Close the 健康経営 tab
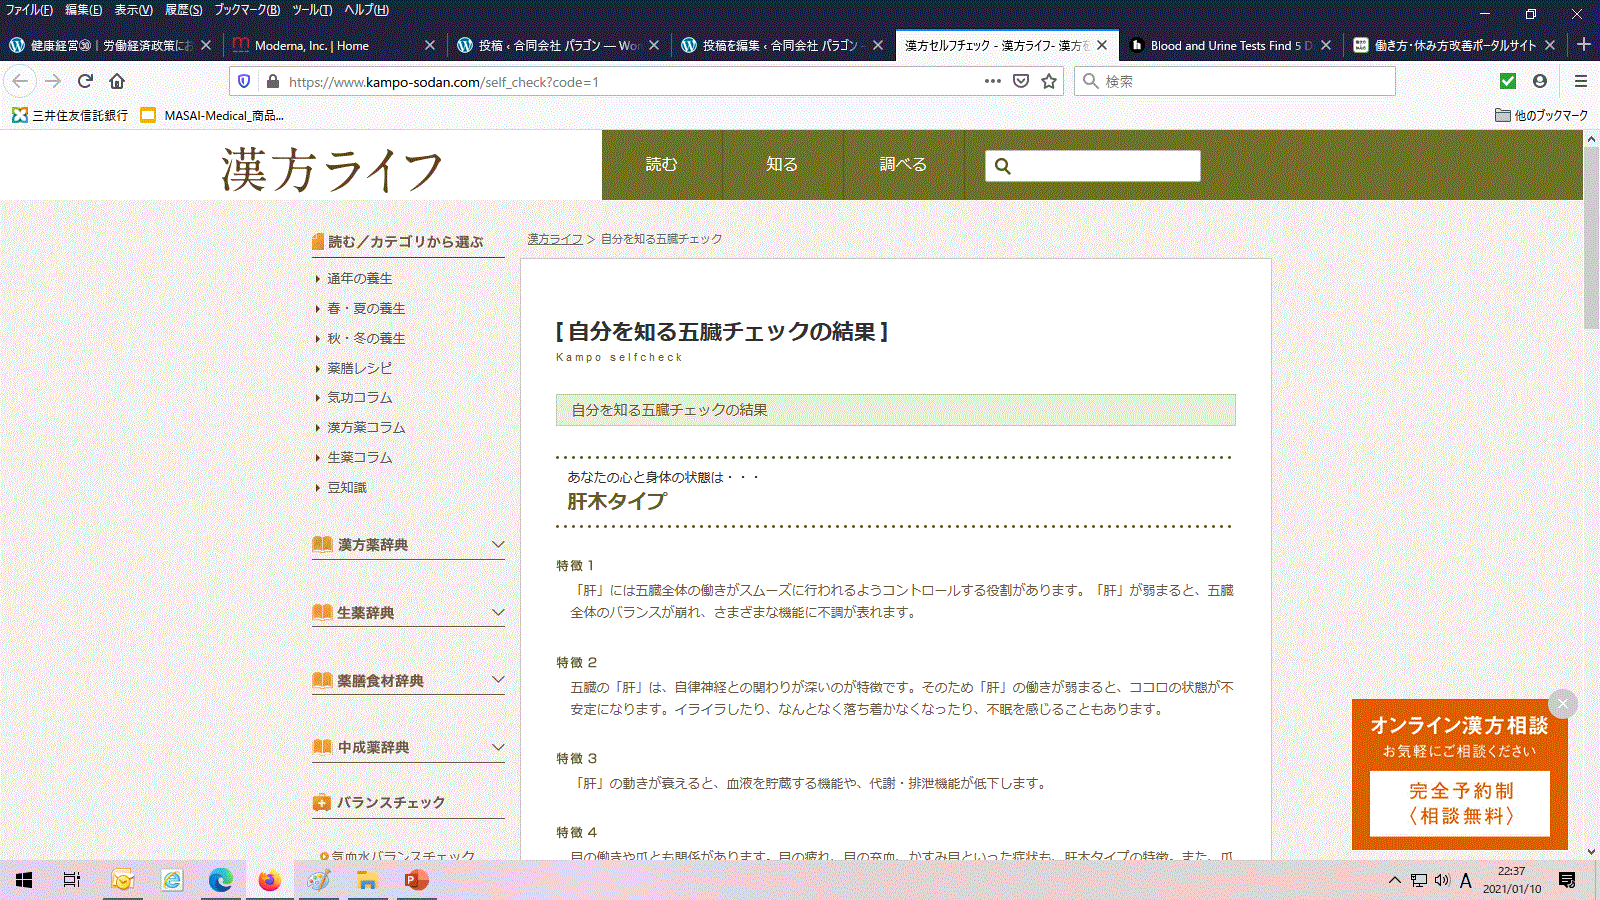The image size is (1600, 900). click(206, 45)
